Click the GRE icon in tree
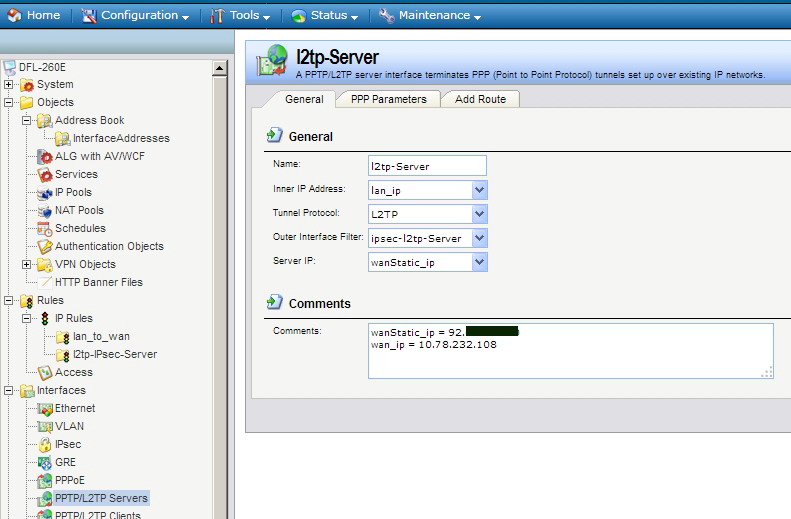This screenshot has width=791, height=519. pos(45,463)
